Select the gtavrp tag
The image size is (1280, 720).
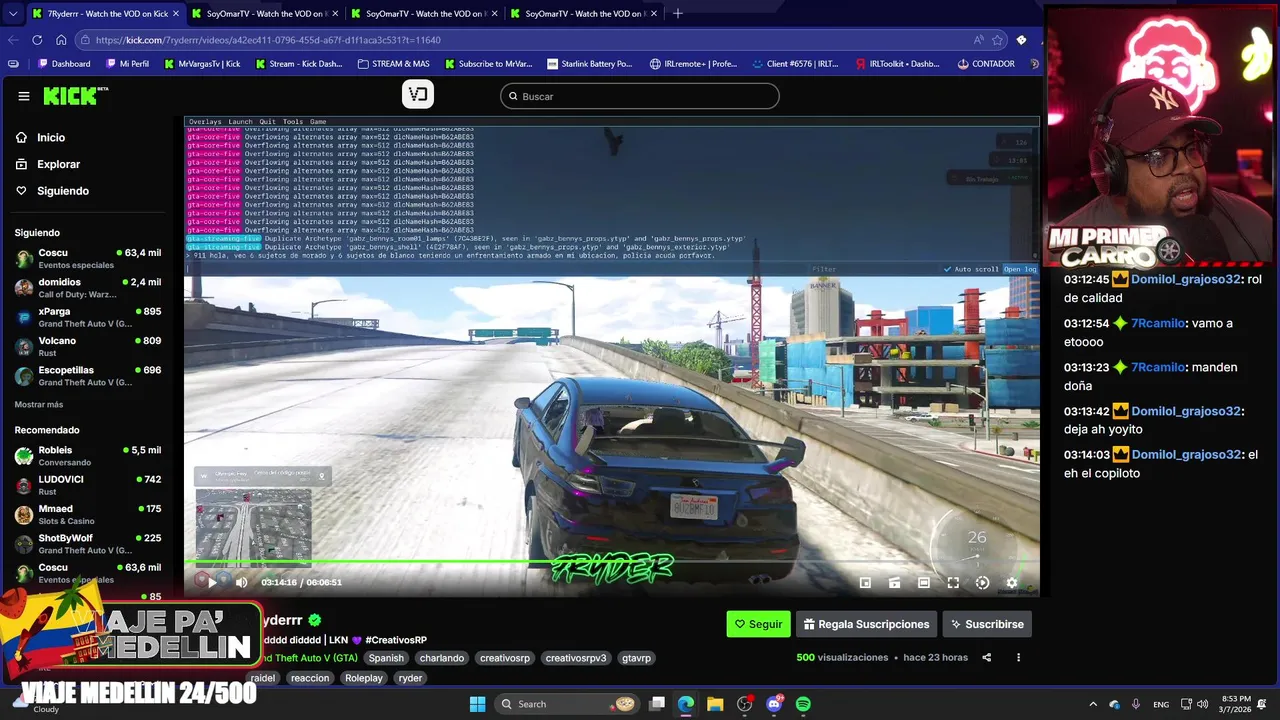point(636,658)
